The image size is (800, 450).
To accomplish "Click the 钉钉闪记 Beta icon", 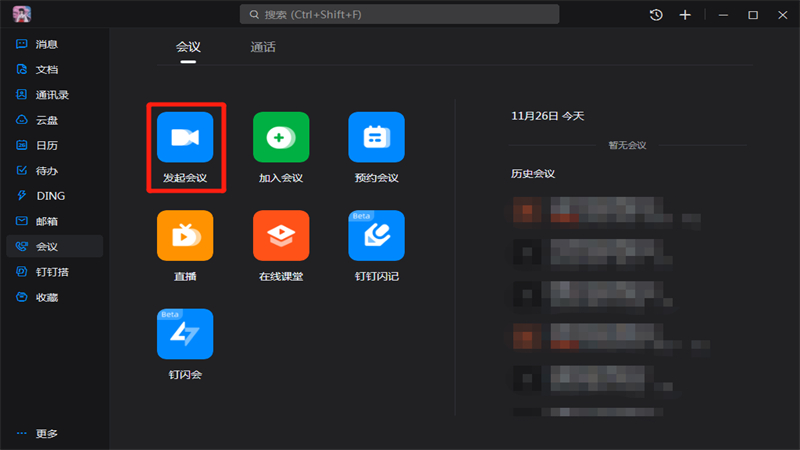I will (377, 236).
